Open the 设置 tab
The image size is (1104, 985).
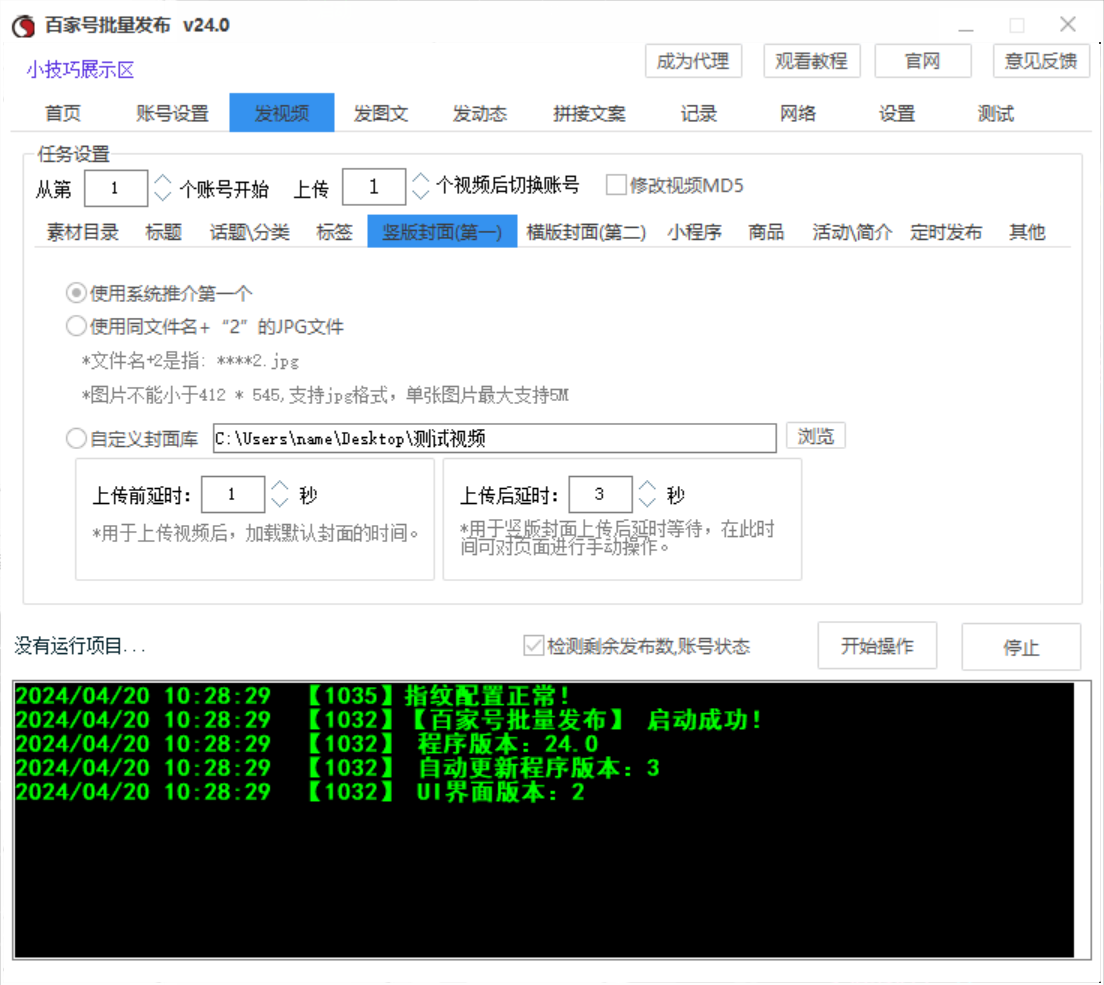pyautogui.click(x=896, y=113)
